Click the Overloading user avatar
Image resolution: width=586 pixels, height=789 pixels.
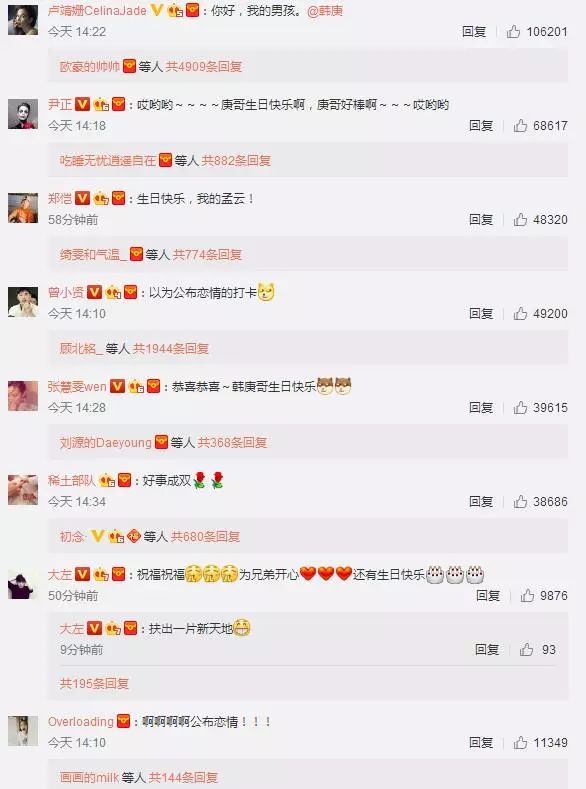tap(23, 731)
